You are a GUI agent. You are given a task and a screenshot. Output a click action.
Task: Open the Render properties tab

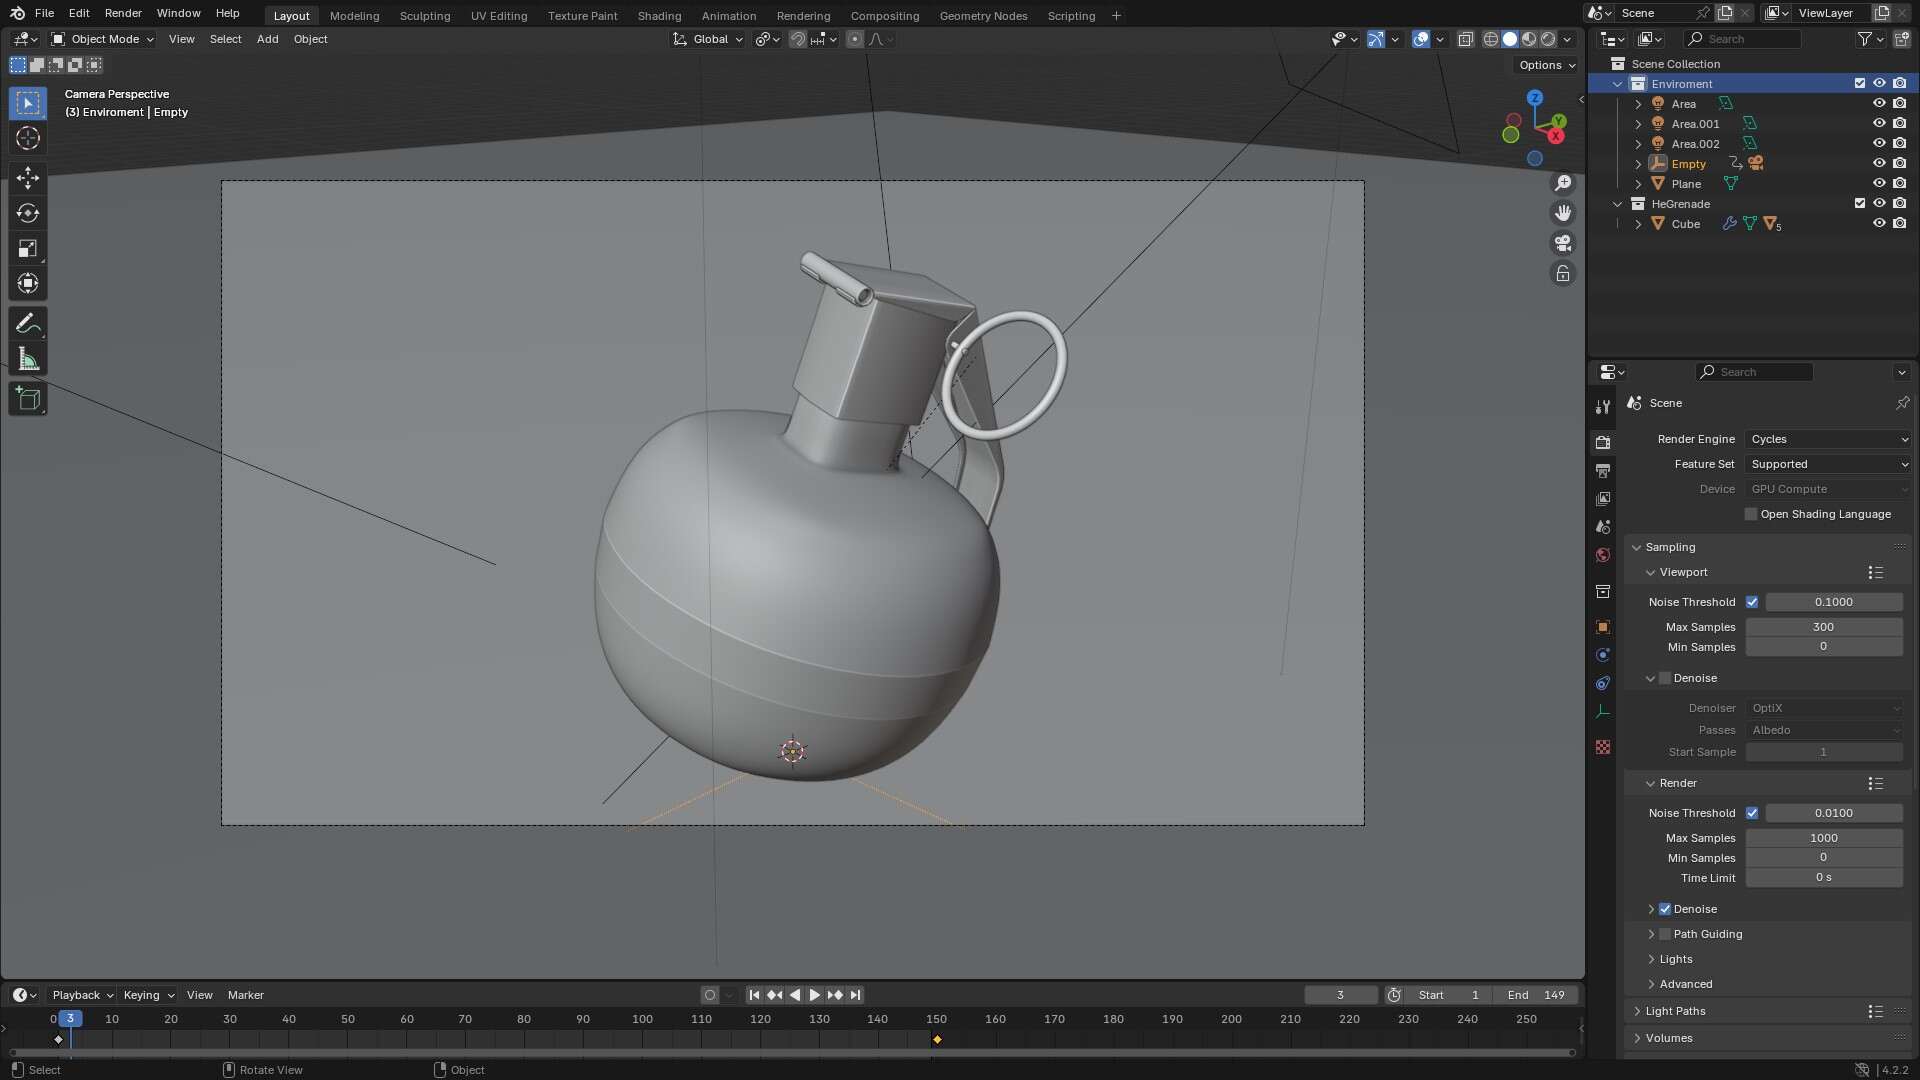[x=1603, y=442]
